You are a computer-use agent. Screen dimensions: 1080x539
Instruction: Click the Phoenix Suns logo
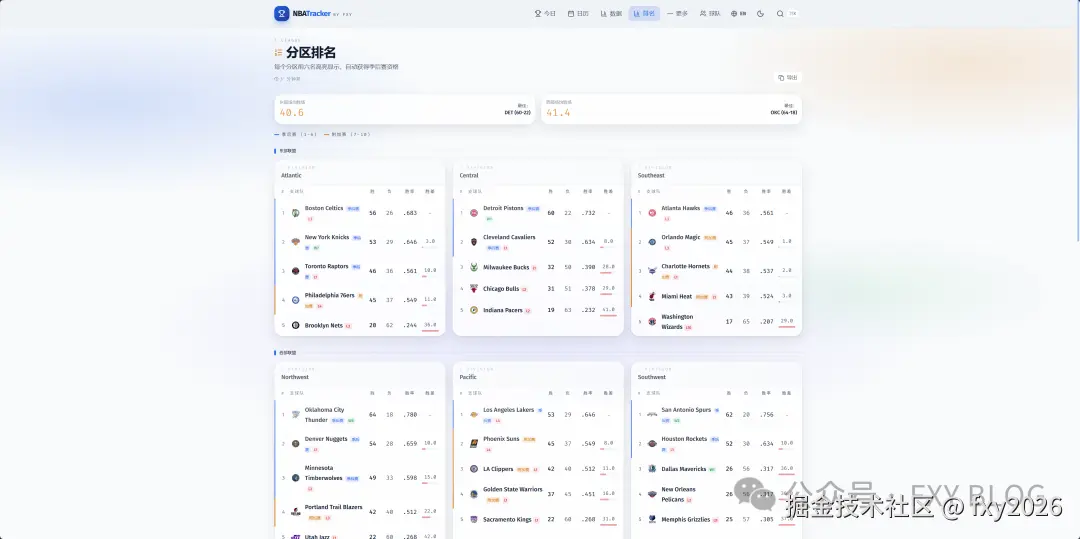474,444
